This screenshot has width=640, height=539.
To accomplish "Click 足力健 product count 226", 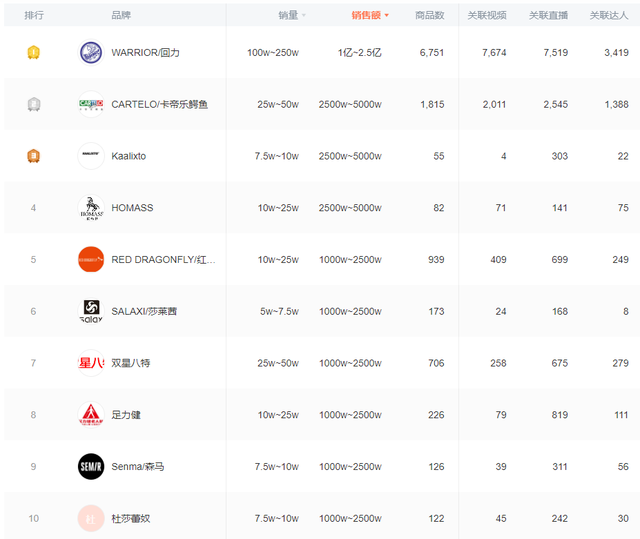I will (x=436, y=415).
